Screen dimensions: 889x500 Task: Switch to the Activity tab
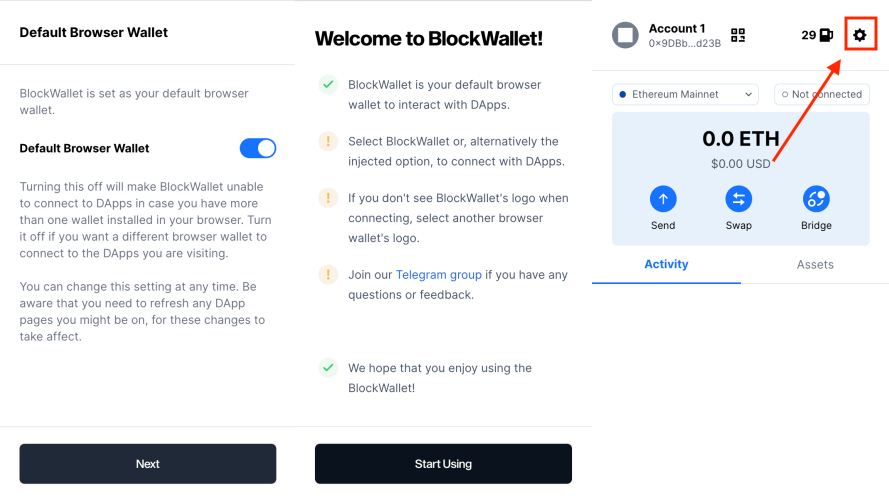(x=666, y=264)
